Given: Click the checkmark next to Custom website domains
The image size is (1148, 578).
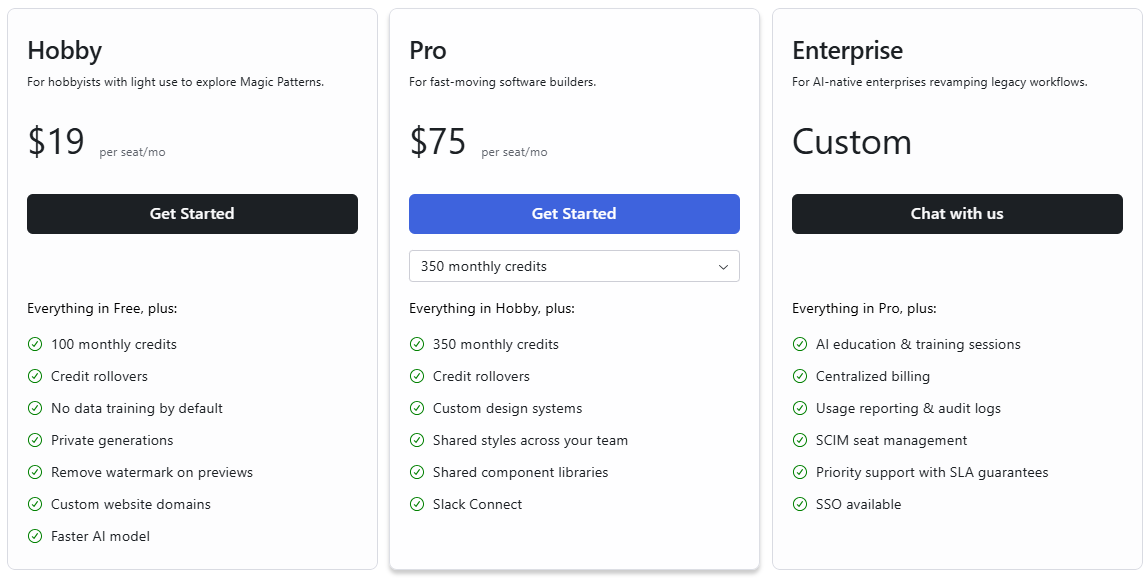Looking at the screenshot, I should click(x=35, y=504).
